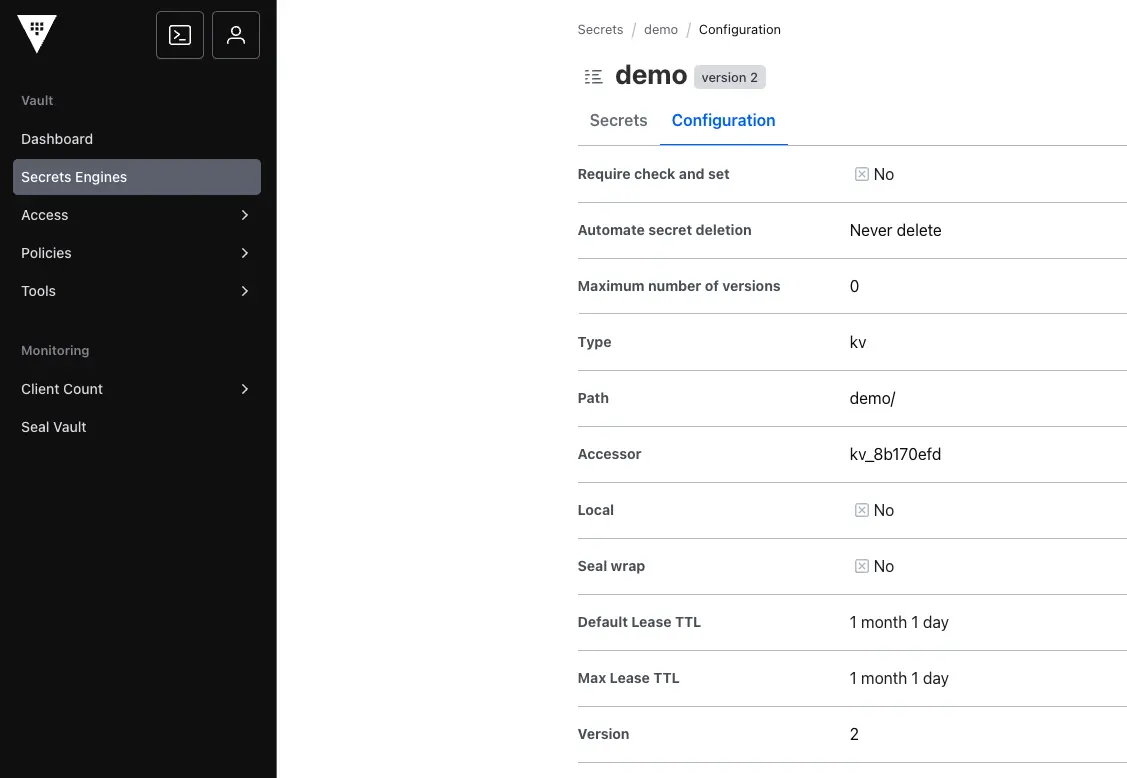
Task: Click the list icon beside demo title
Action: coord(594,77)
